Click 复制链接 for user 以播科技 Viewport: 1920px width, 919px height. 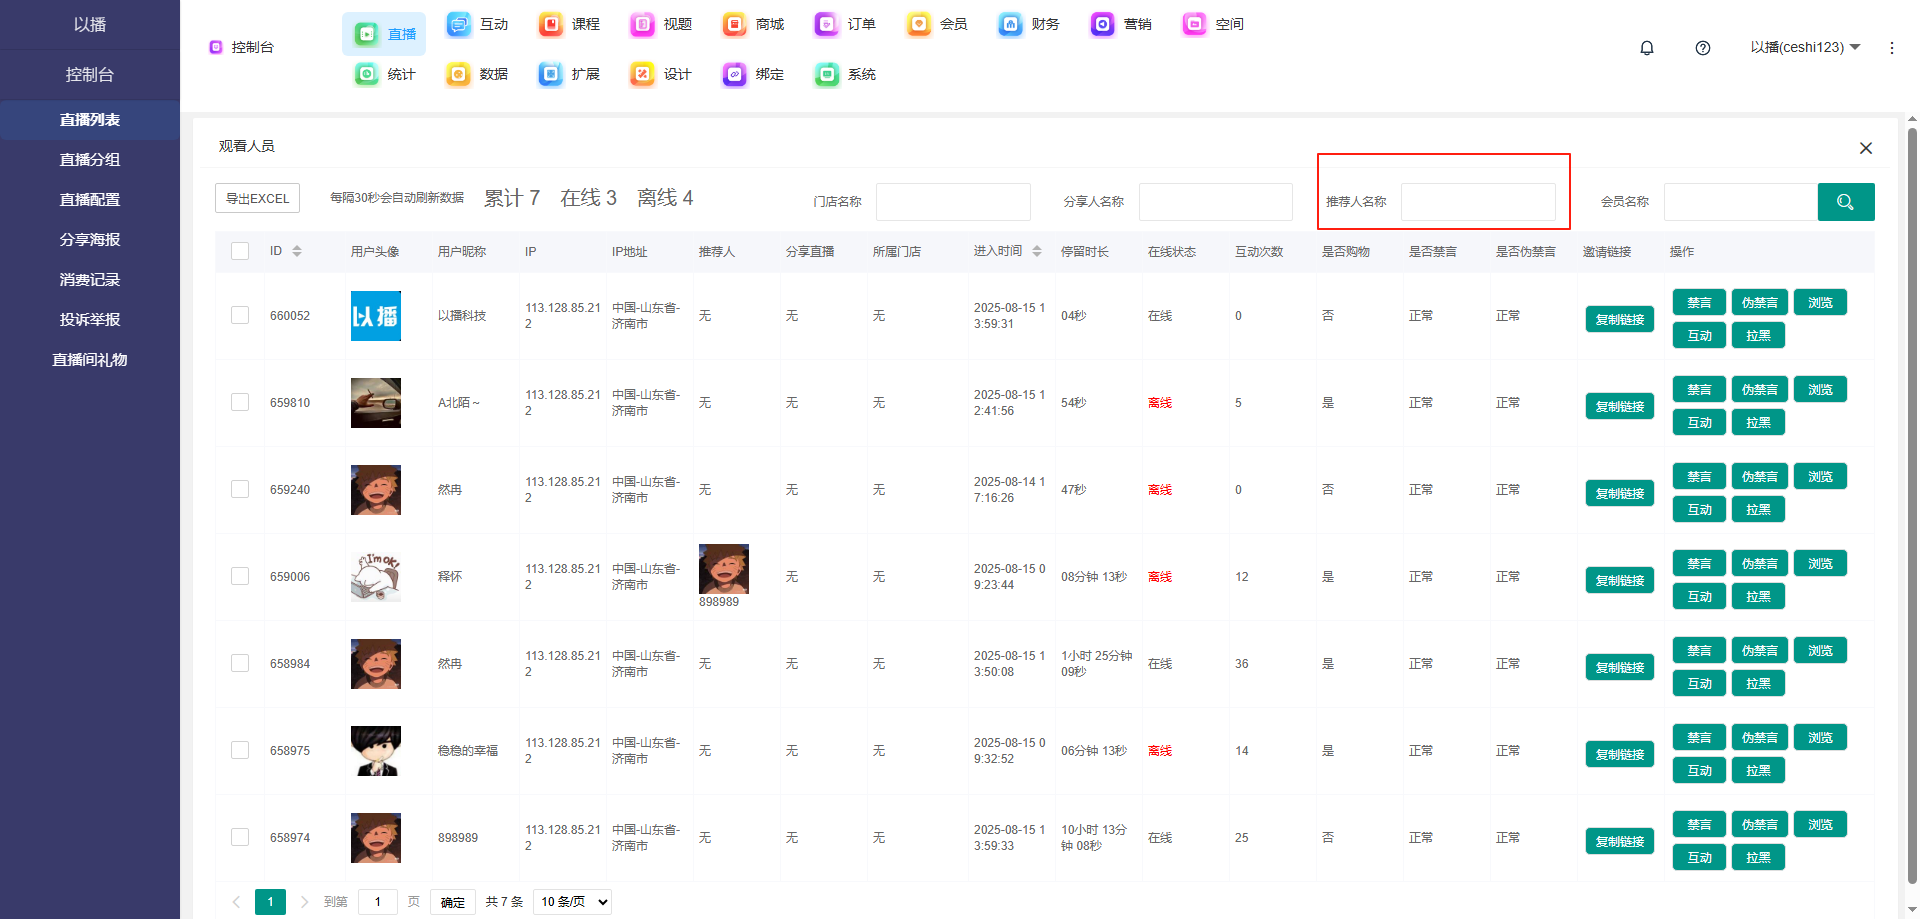click(x=1619, y=319)
